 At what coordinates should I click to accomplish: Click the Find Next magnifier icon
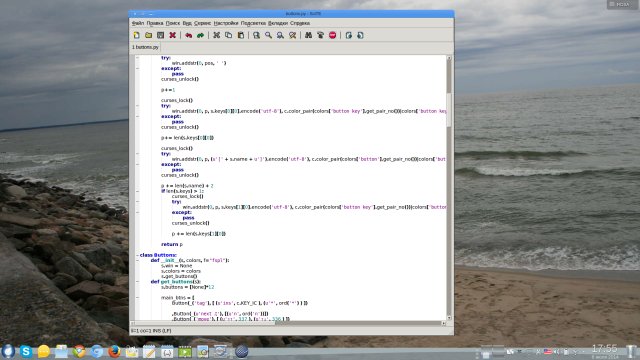[280, 36]
